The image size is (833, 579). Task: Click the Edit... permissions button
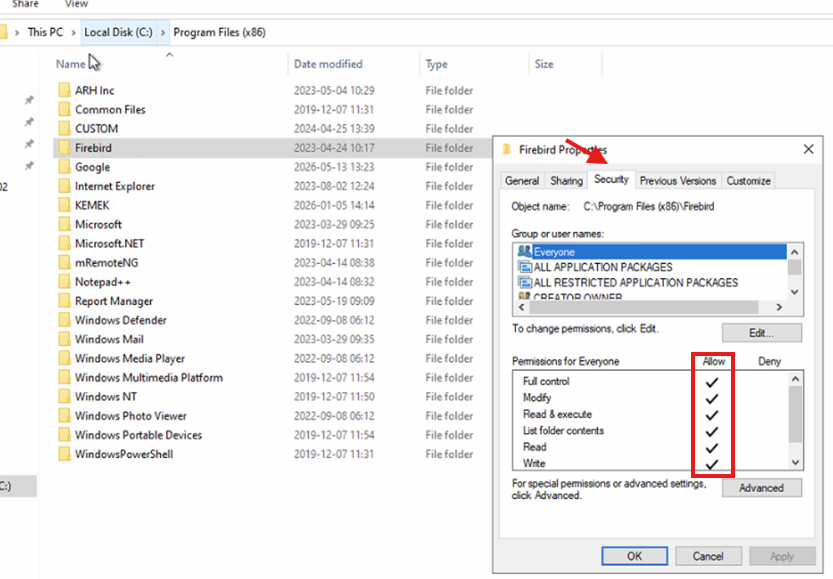pos(761,333)
